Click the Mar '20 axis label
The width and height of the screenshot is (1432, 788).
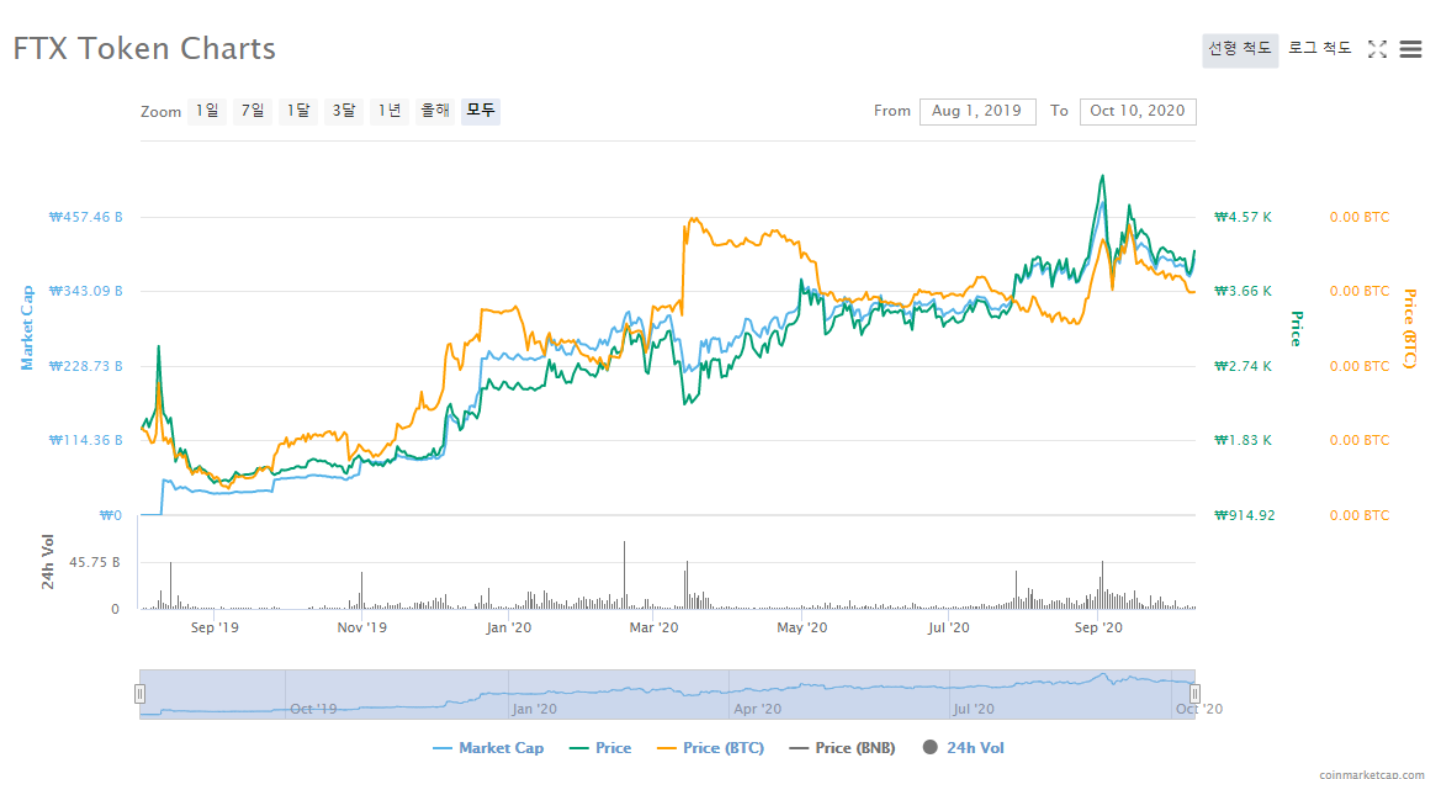tap(655, 627)
